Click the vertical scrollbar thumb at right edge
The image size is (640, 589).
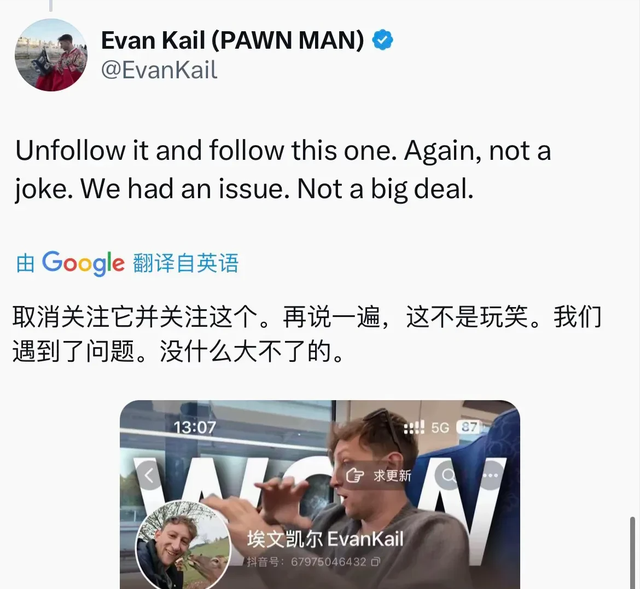633,552
